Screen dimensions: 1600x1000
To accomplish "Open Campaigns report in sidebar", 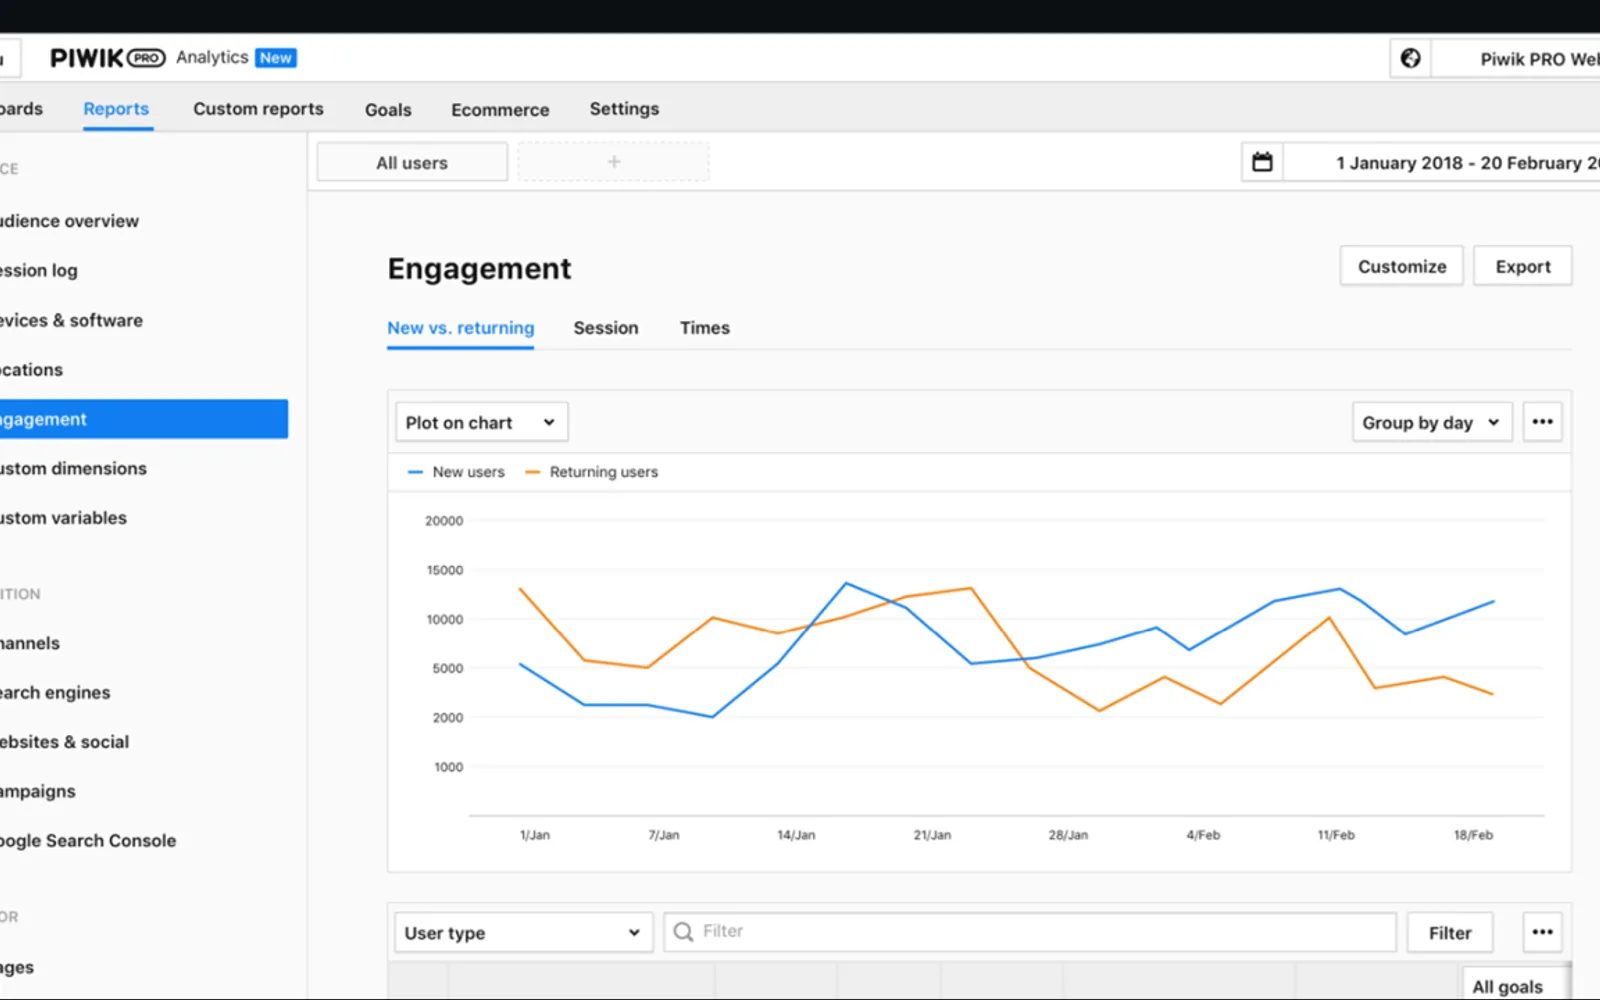I will [x=38, y=791].
